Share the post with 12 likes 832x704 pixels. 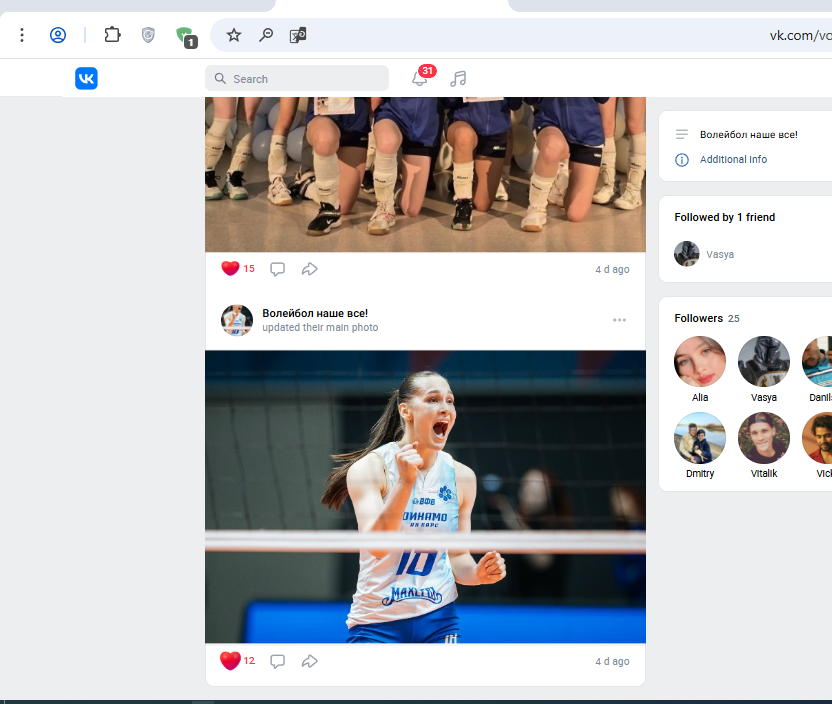click(309, 661)
